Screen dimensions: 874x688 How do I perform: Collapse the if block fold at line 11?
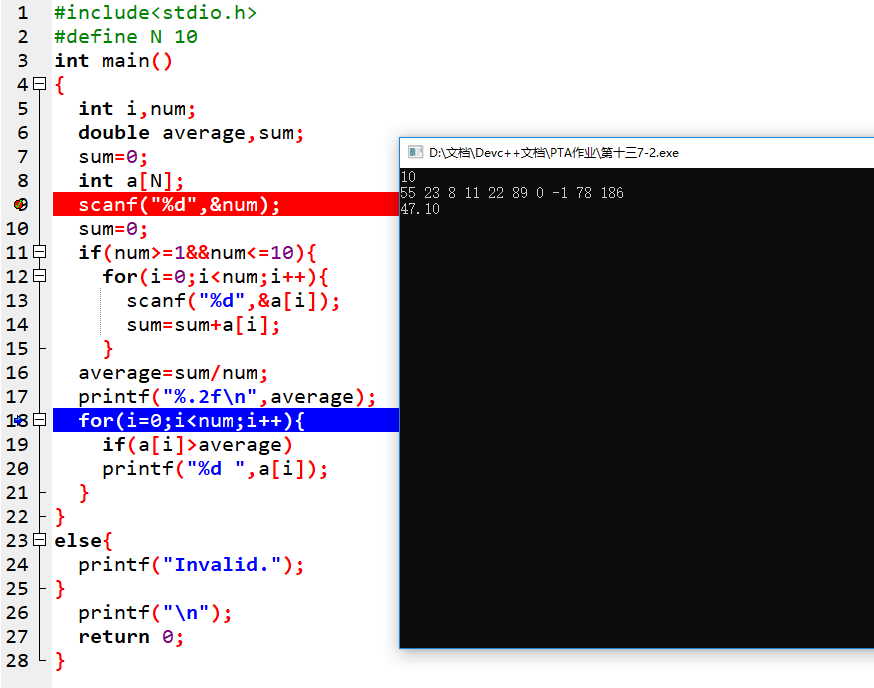(x=40, y=251)
